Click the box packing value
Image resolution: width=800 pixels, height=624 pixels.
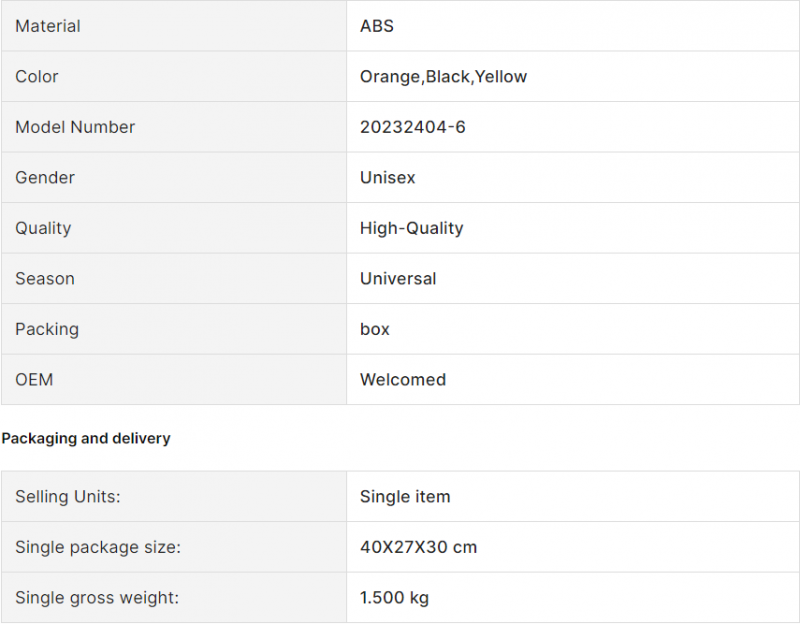(x=375, y=329)
